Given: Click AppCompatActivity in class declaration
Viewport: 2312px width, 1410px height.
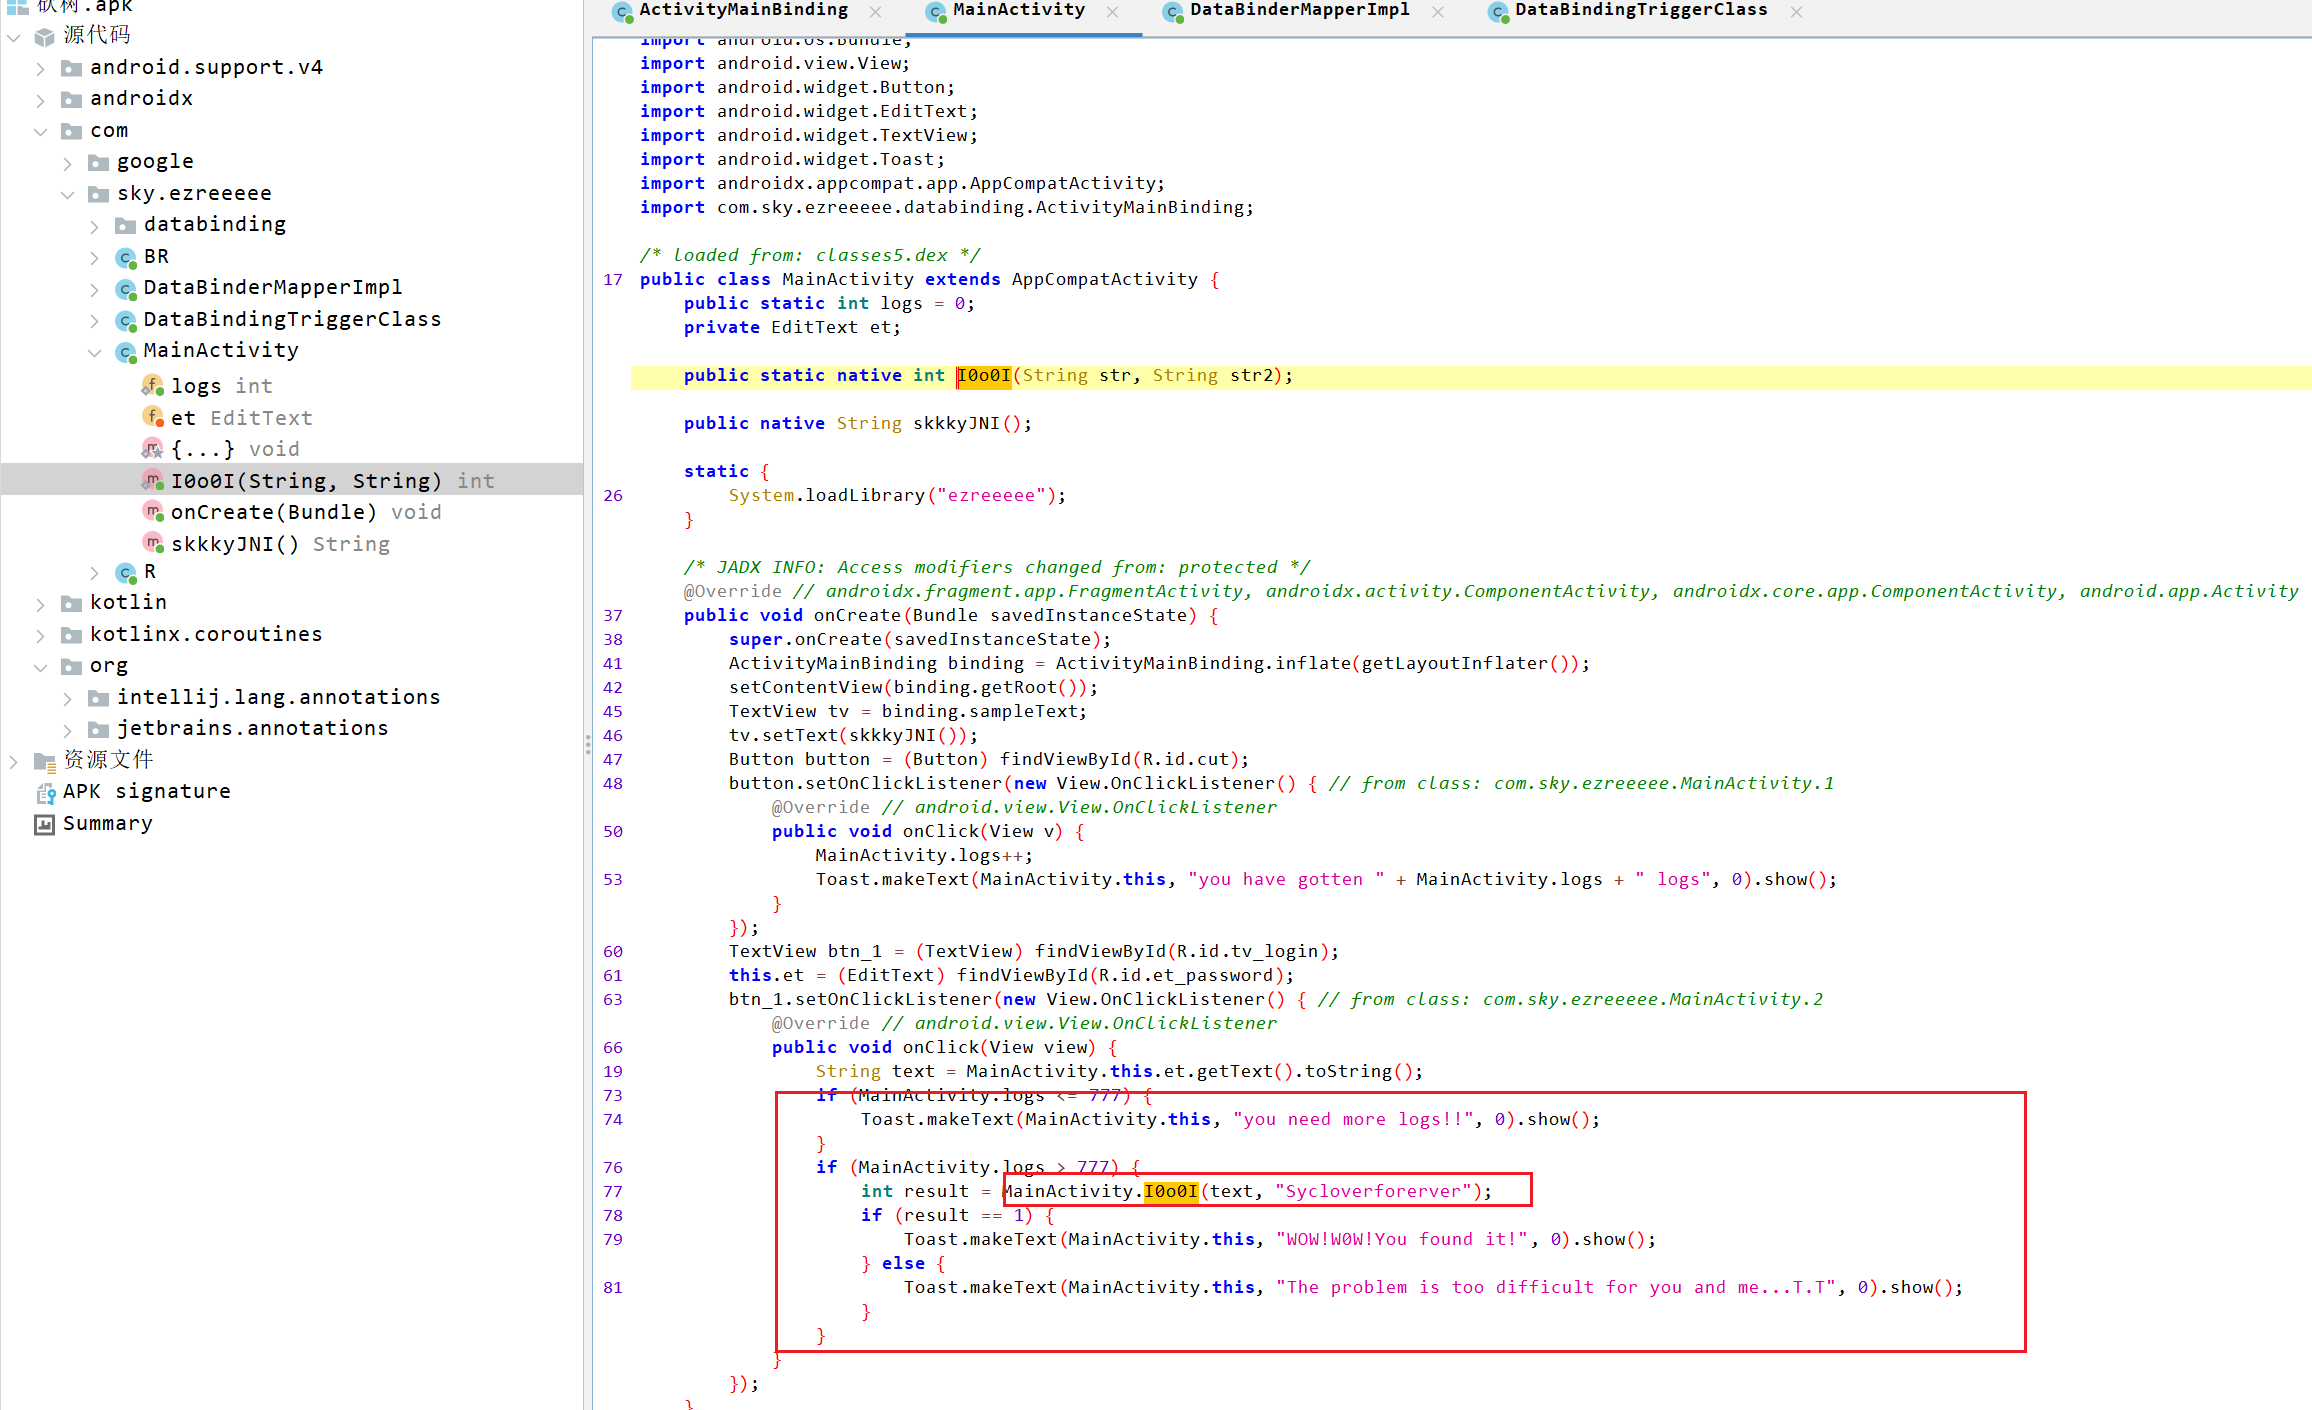Looking at the screenshot, I should (1104, 279).
